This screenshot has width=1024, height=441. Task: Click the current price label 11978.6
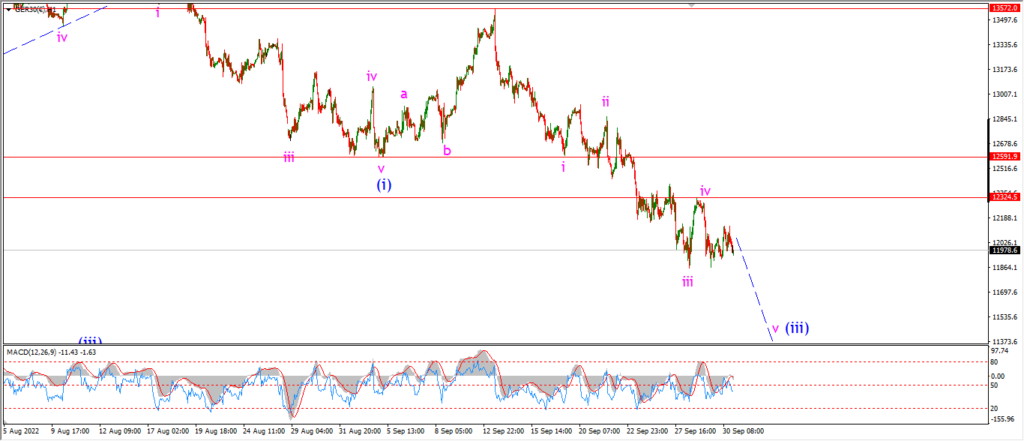click(1002, 250)
